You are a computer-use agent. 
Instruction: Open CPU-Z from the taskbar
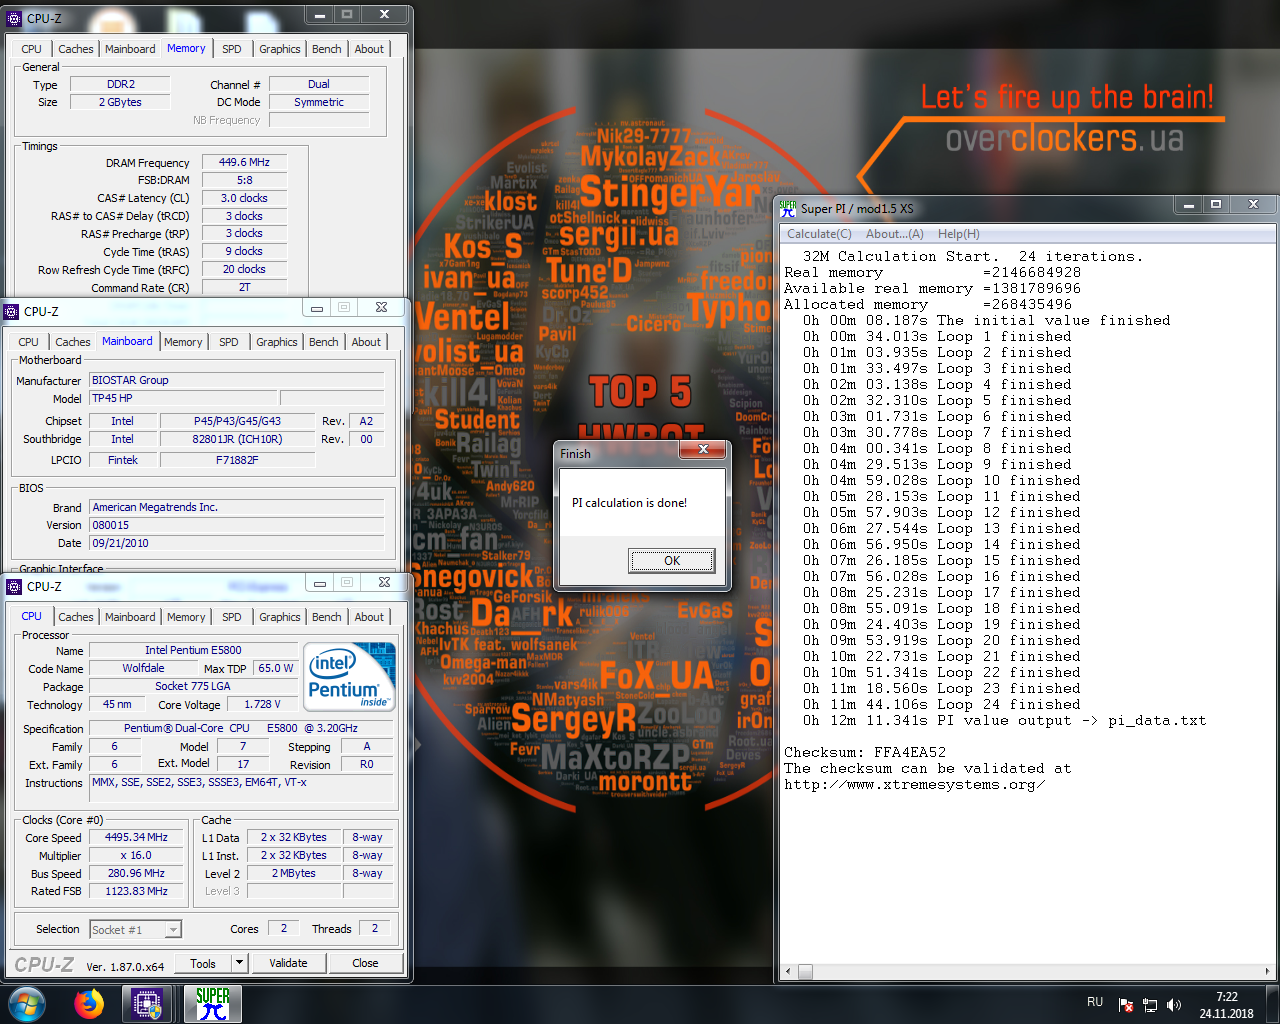tap(147, 1004)
